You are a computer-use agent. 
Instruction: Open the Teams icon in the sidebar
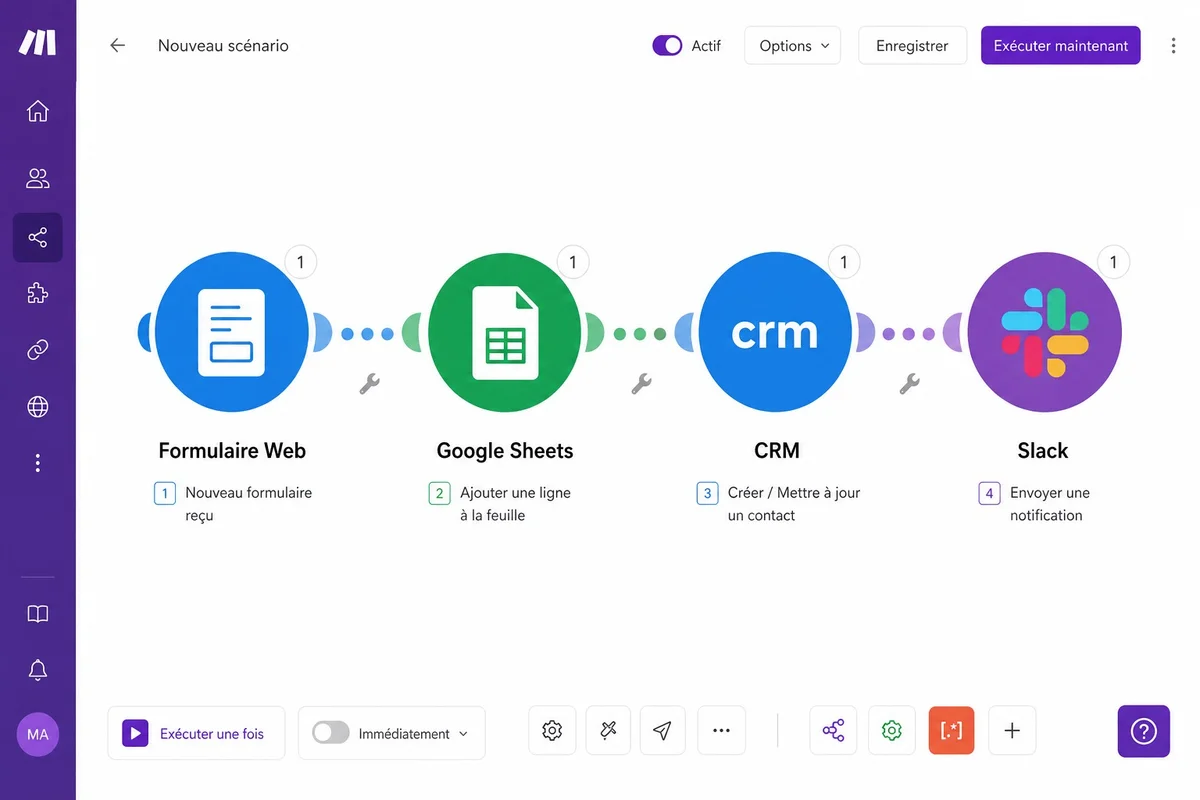[37, 178]
